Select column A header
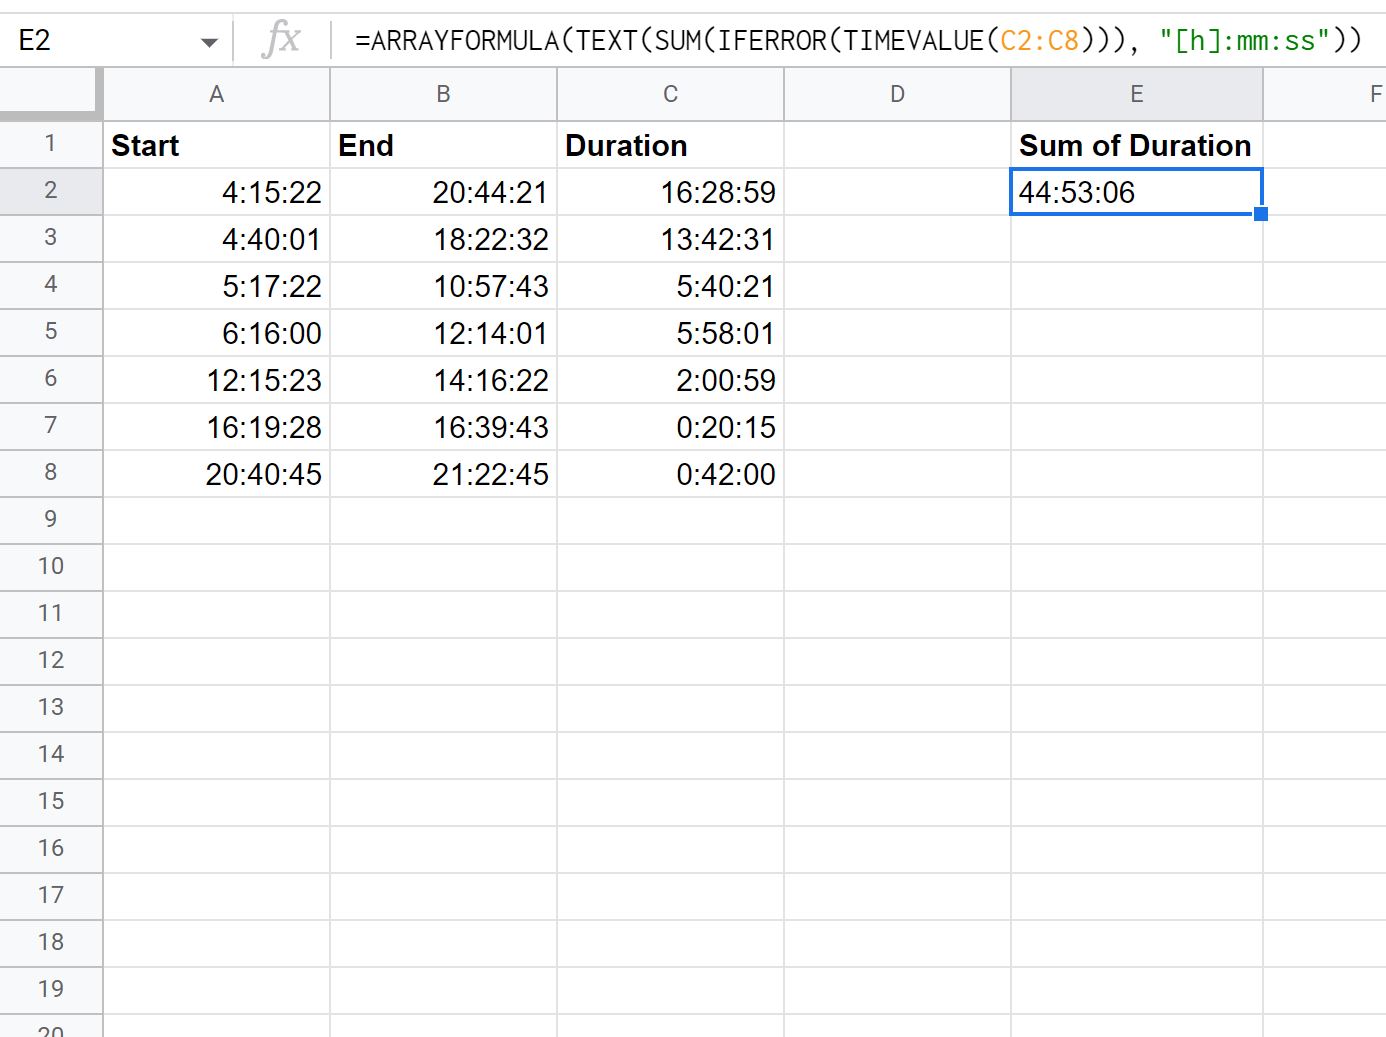Image resolution: width=1386 pixels, height=1037 pixels. [x=216, y=93]
